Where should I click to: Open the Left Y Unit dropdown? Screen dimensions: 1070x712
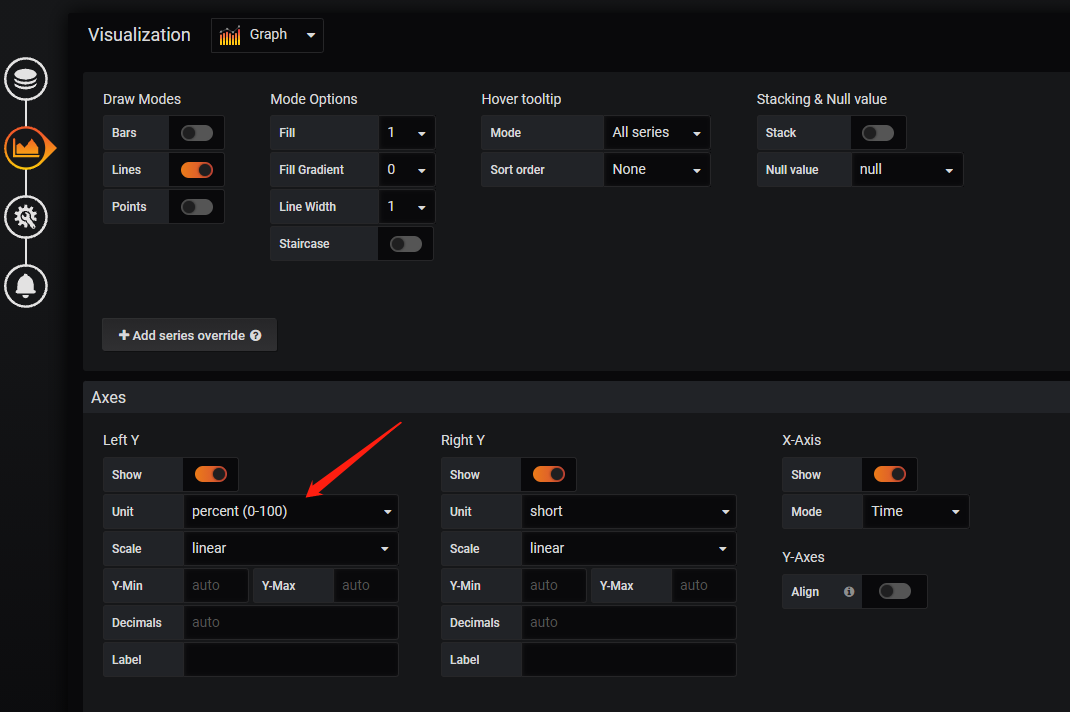291,512
